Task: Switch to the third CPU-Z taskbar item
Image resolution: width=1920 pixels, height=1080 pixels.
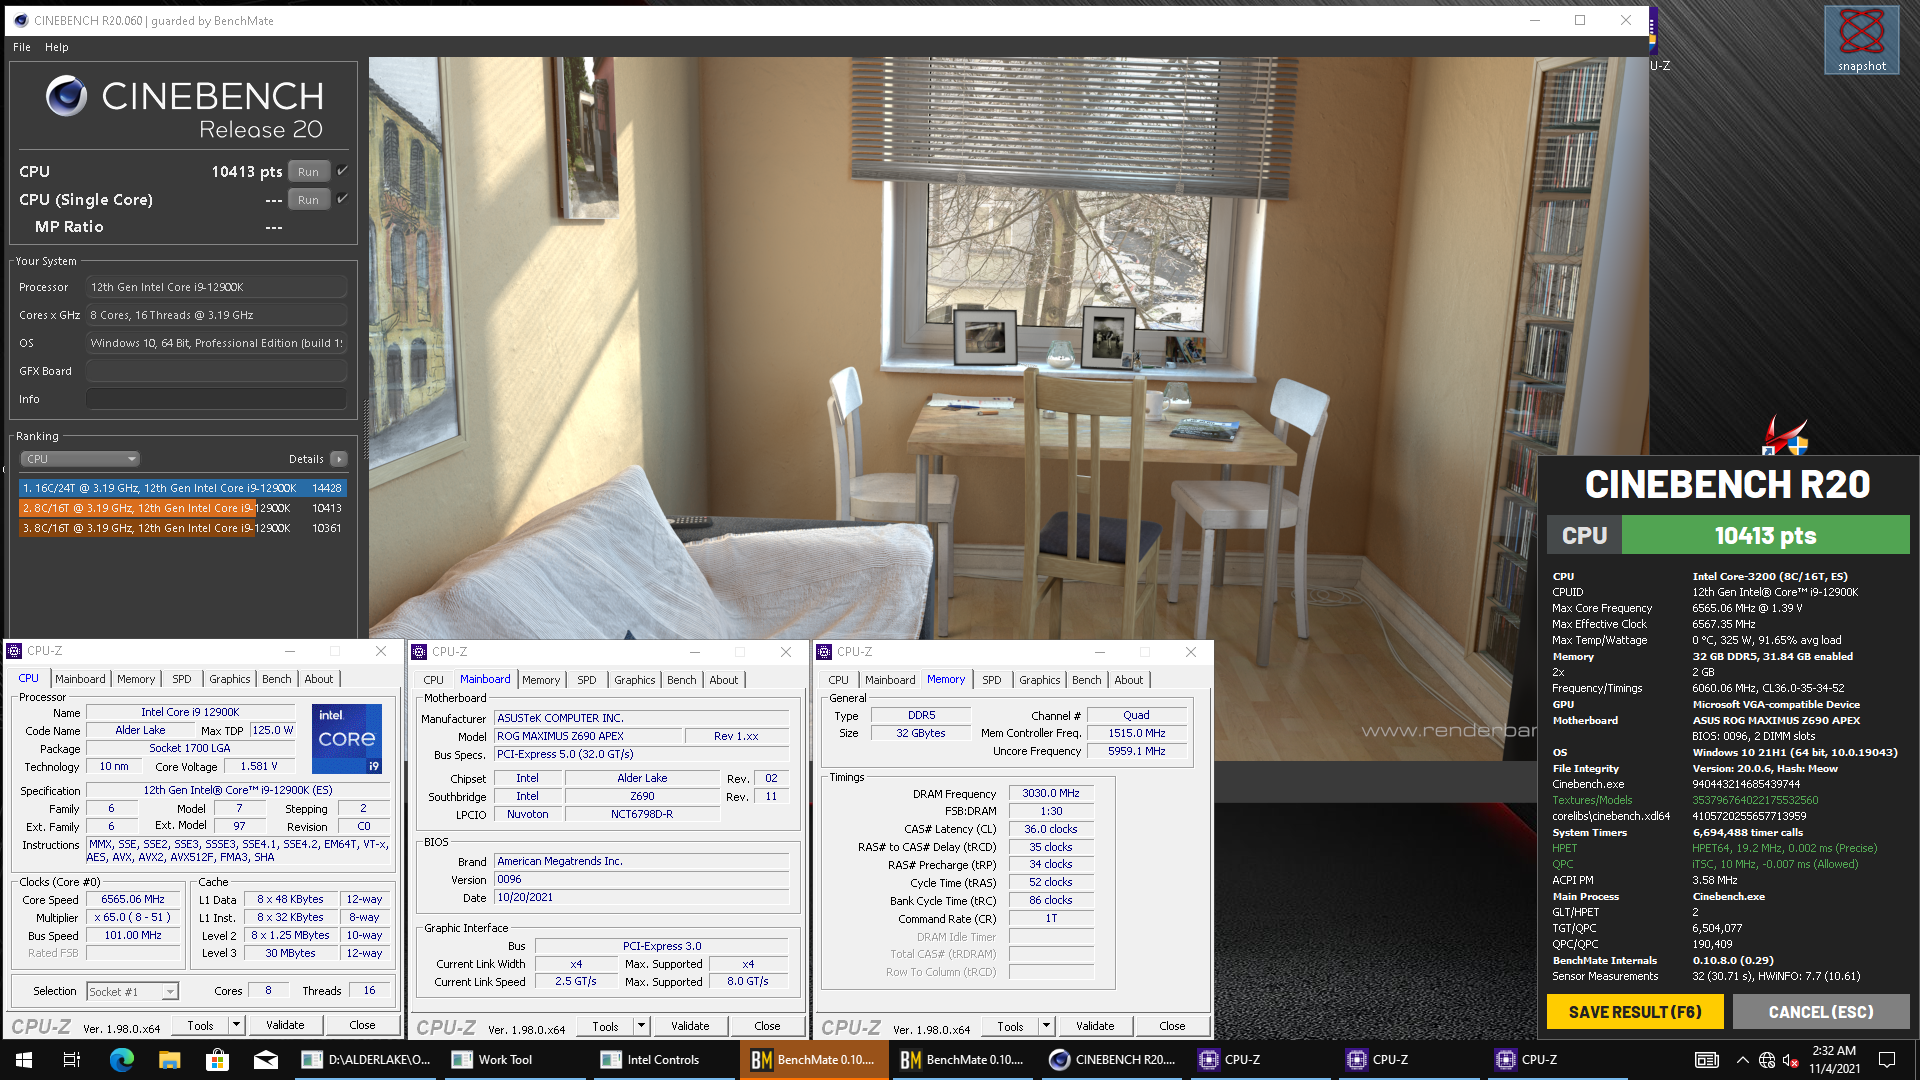Action: coord(1559,1059)
